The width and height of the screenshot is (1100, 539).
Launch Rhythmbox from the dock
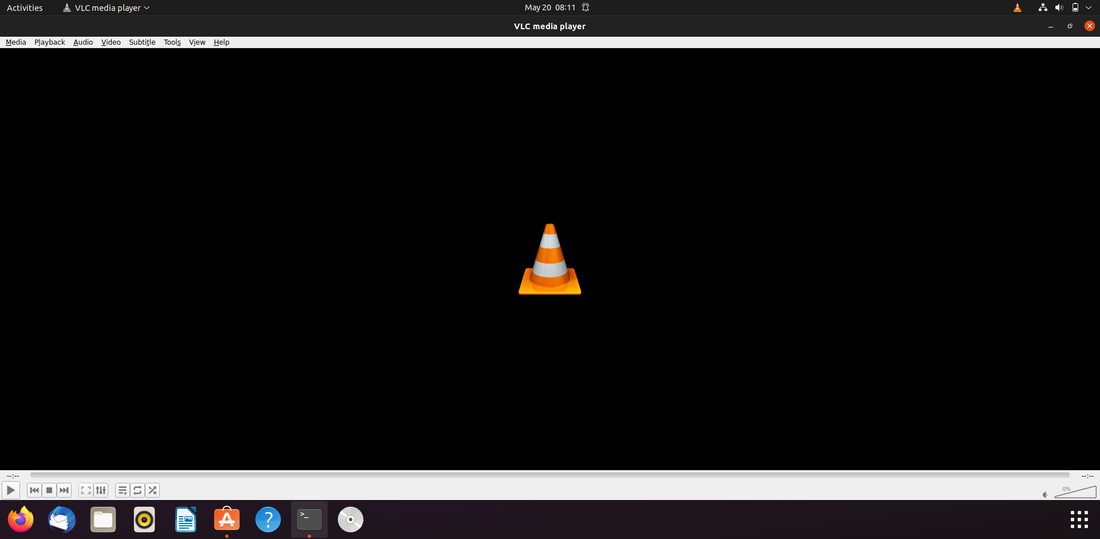pos(145,519)
